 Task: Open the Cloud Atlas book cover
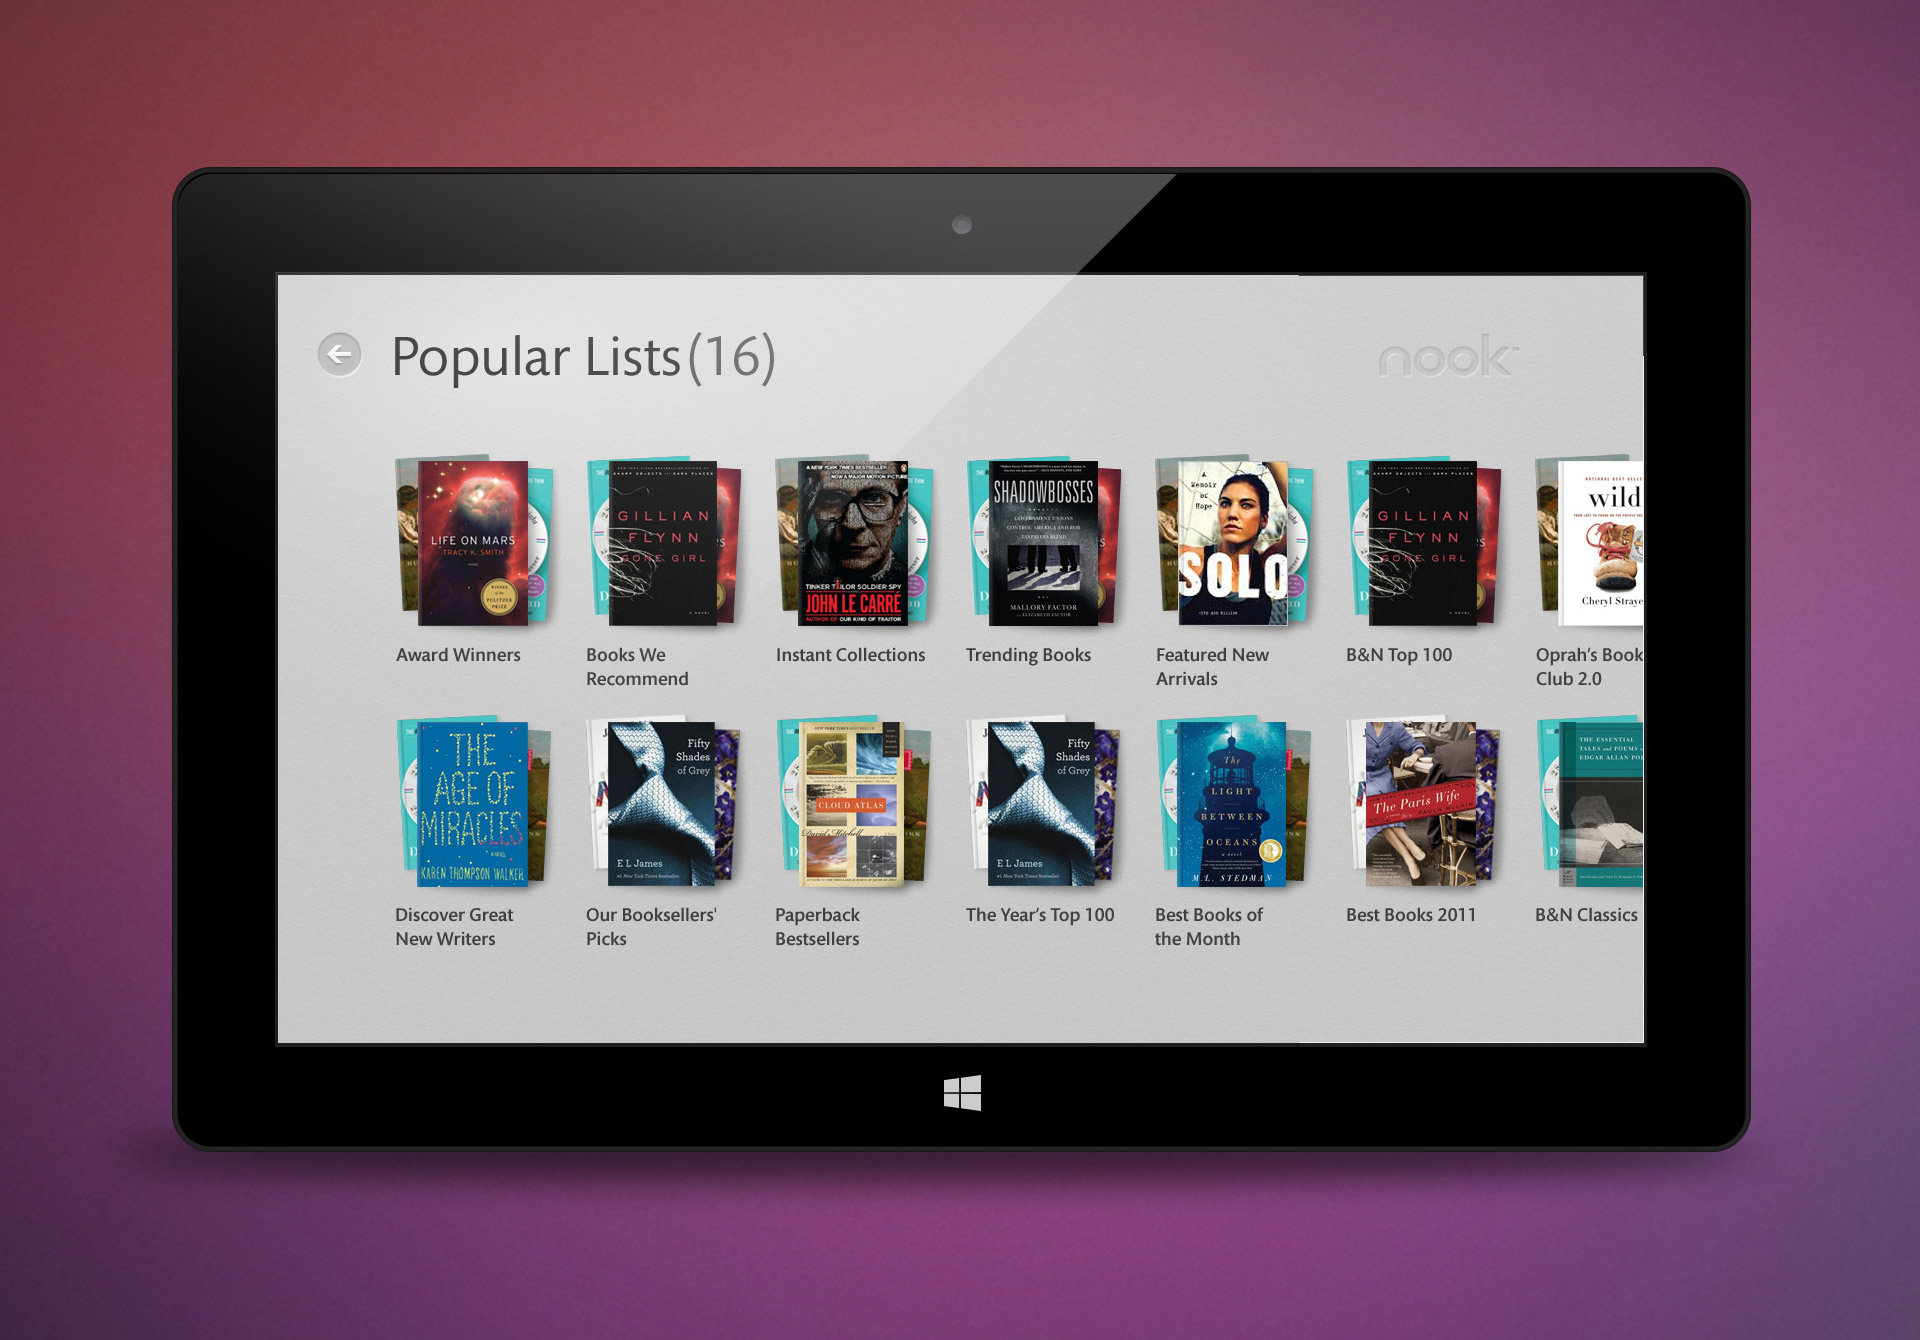[851, 804]
